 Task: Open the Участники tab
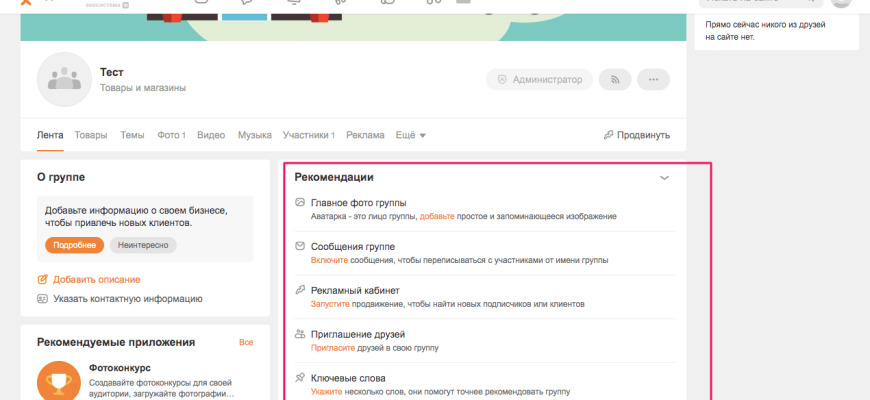[308, 135]
